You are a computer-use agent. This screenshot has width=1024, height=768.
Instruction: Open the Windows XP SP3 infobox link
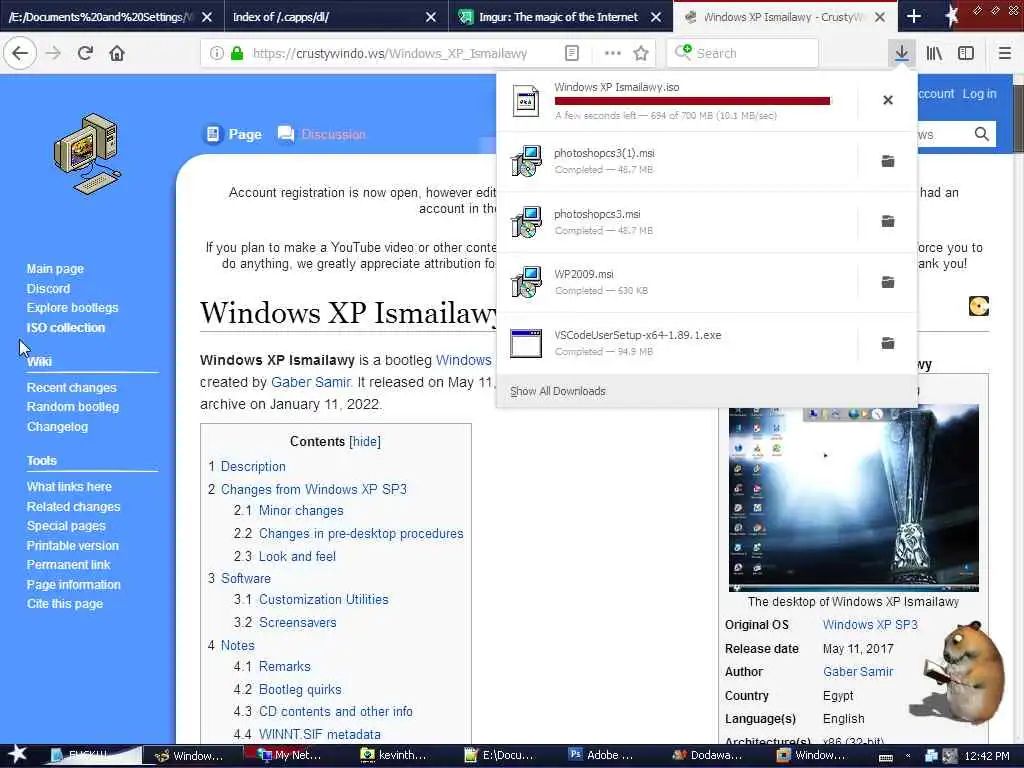coord(870,624)
